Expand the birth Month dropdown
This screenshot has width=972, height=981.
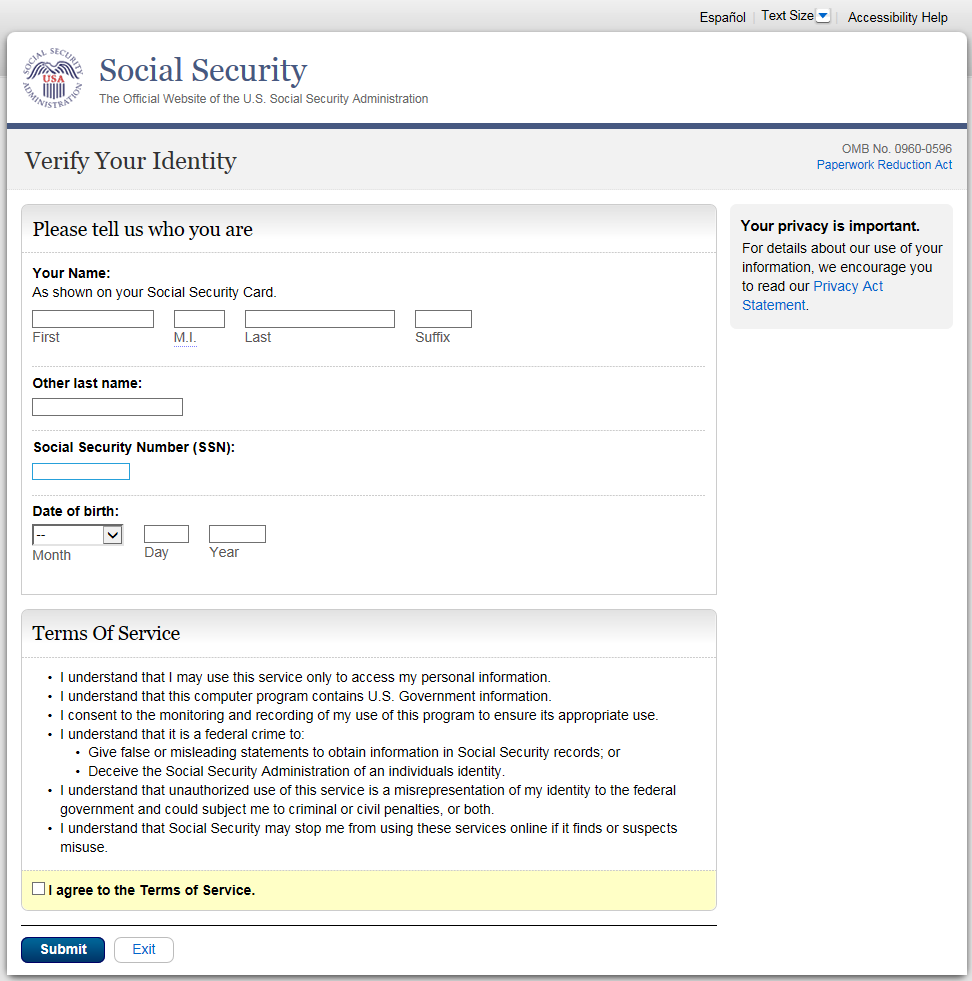[77, 535]
